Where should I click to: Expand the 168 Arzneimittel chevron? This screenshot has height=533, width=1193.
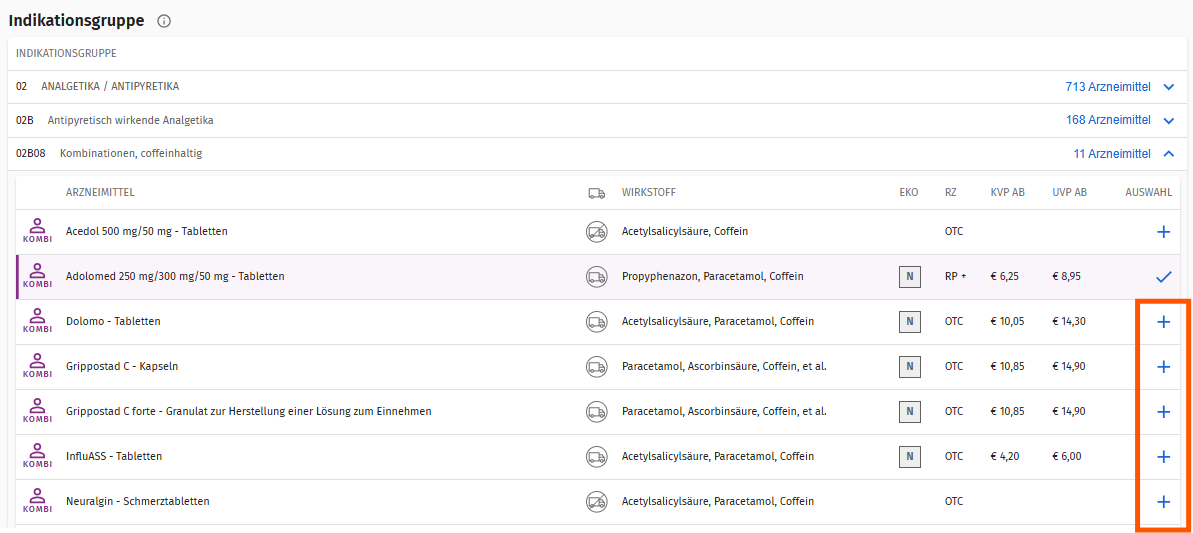coord(1169,120)
